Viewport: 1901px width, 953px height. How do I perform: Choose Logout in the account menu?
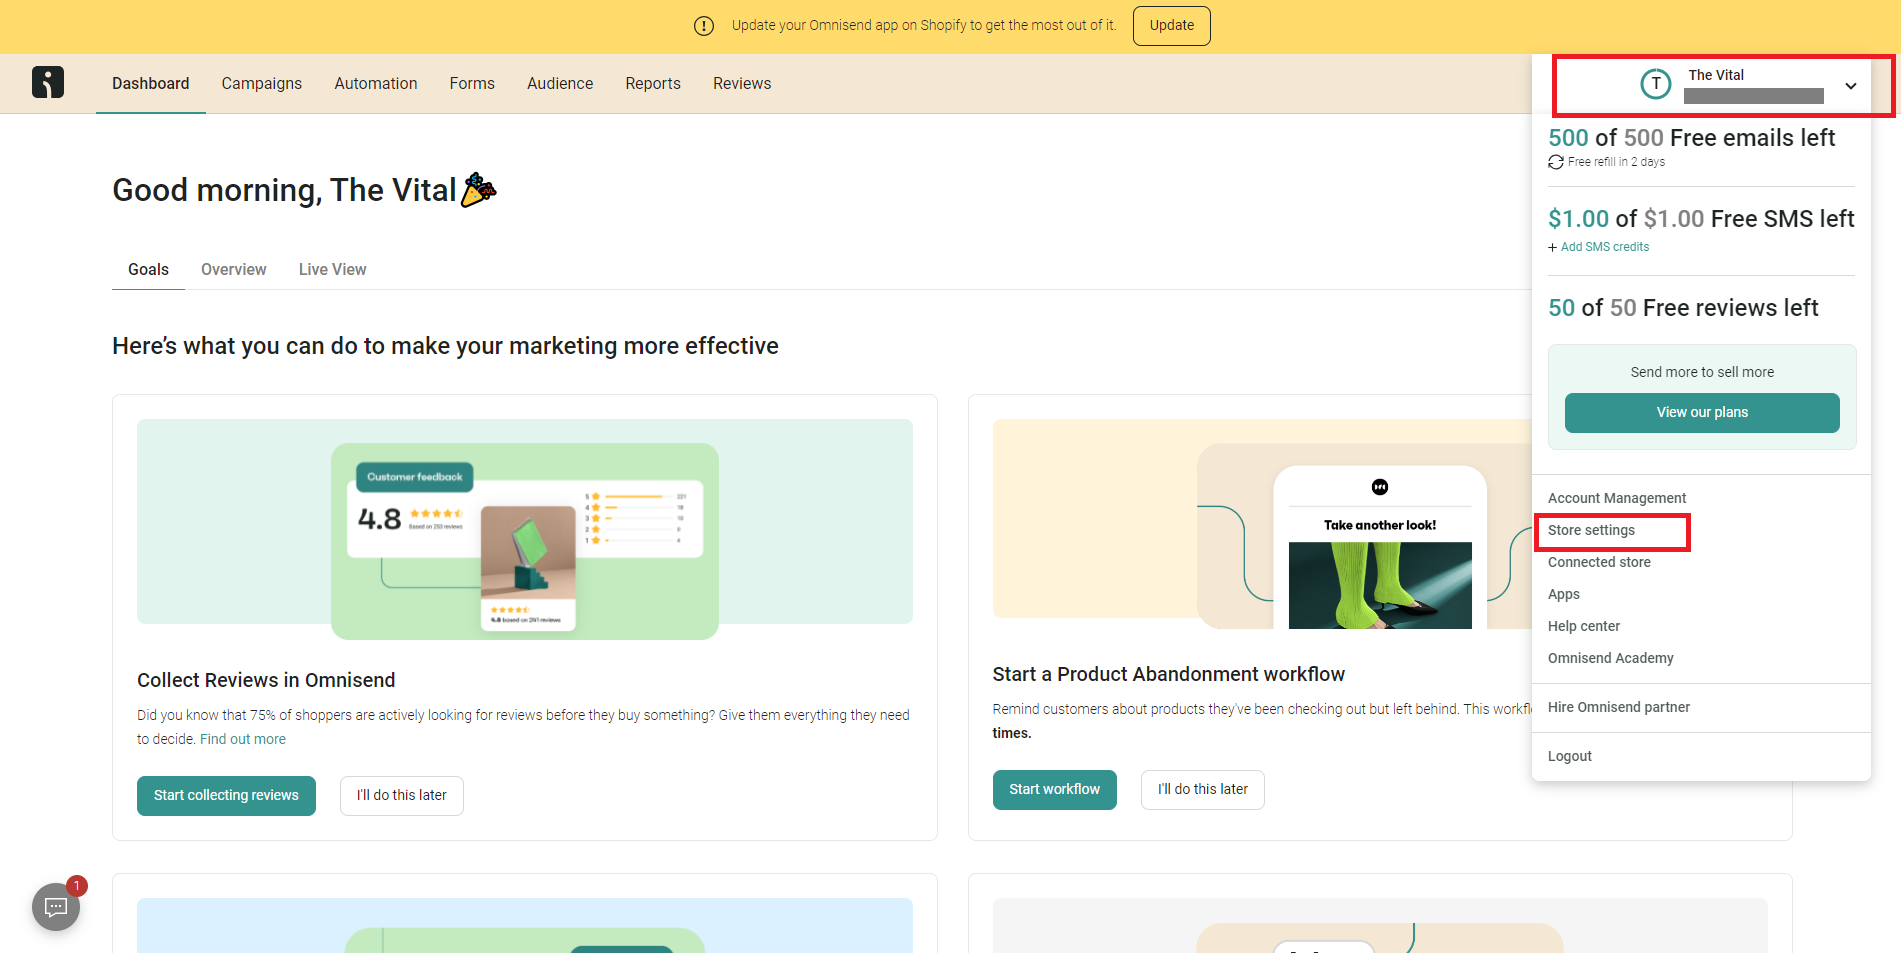click(1569, 757)
